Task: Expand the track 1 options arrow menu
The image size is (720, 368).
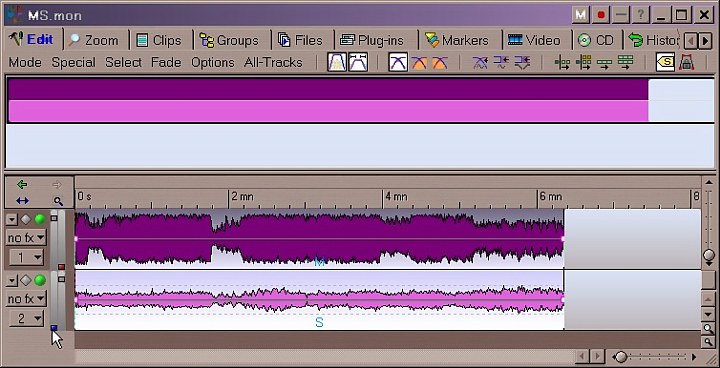Action: pyautogui.click(x=11, y=220)
